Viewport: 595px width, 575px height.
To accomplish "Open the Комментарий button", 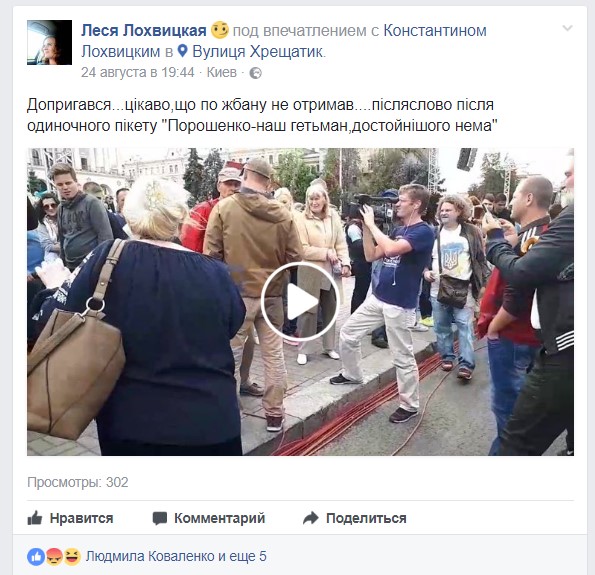I will tap(209, 518).
